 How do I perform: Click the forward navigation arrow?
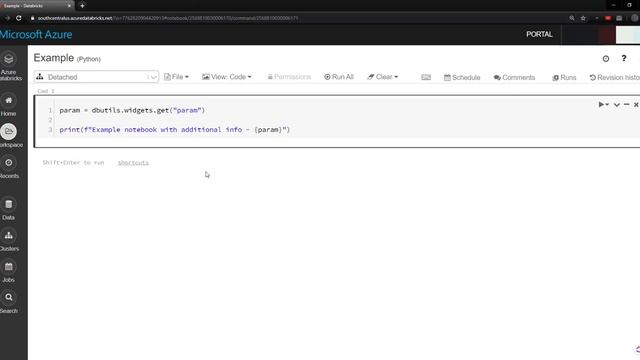click(x=7, y=18)
